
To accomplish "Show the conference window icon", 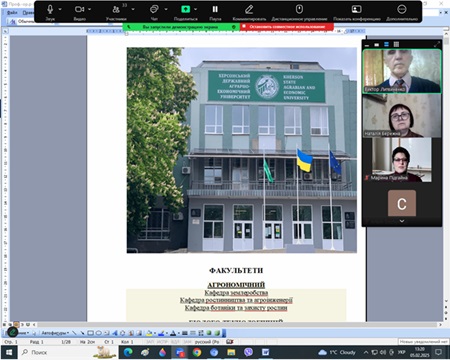I will click(x=356, y=9).
